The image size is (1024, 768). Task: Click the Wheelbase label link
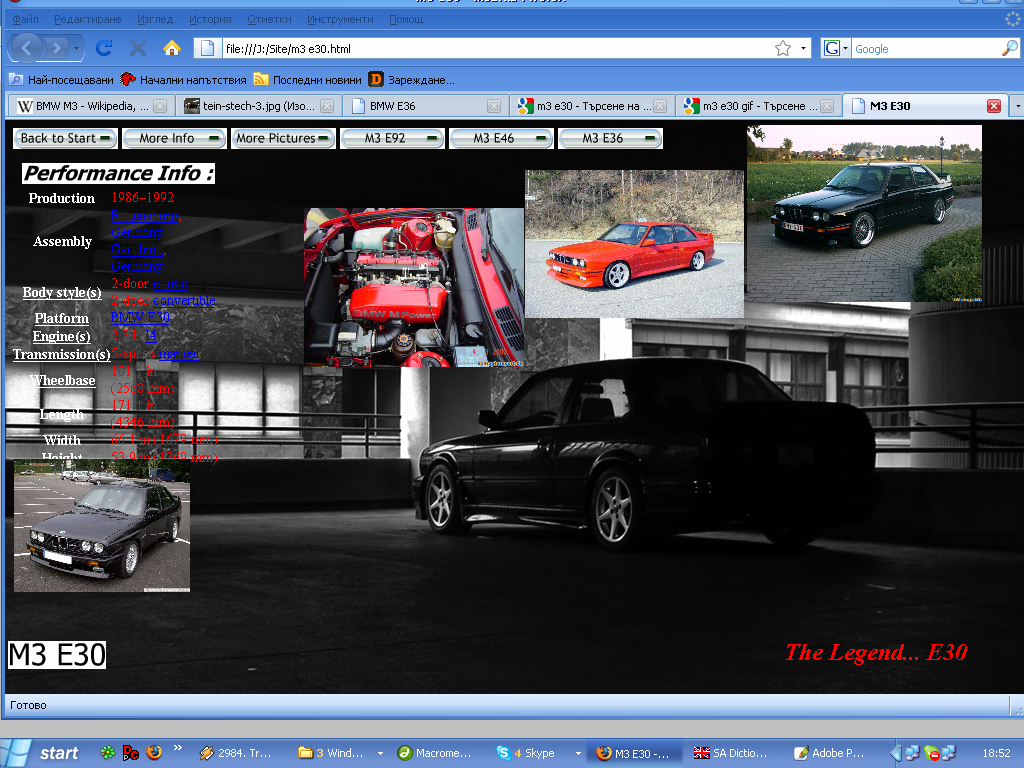[x=63, y=380]
